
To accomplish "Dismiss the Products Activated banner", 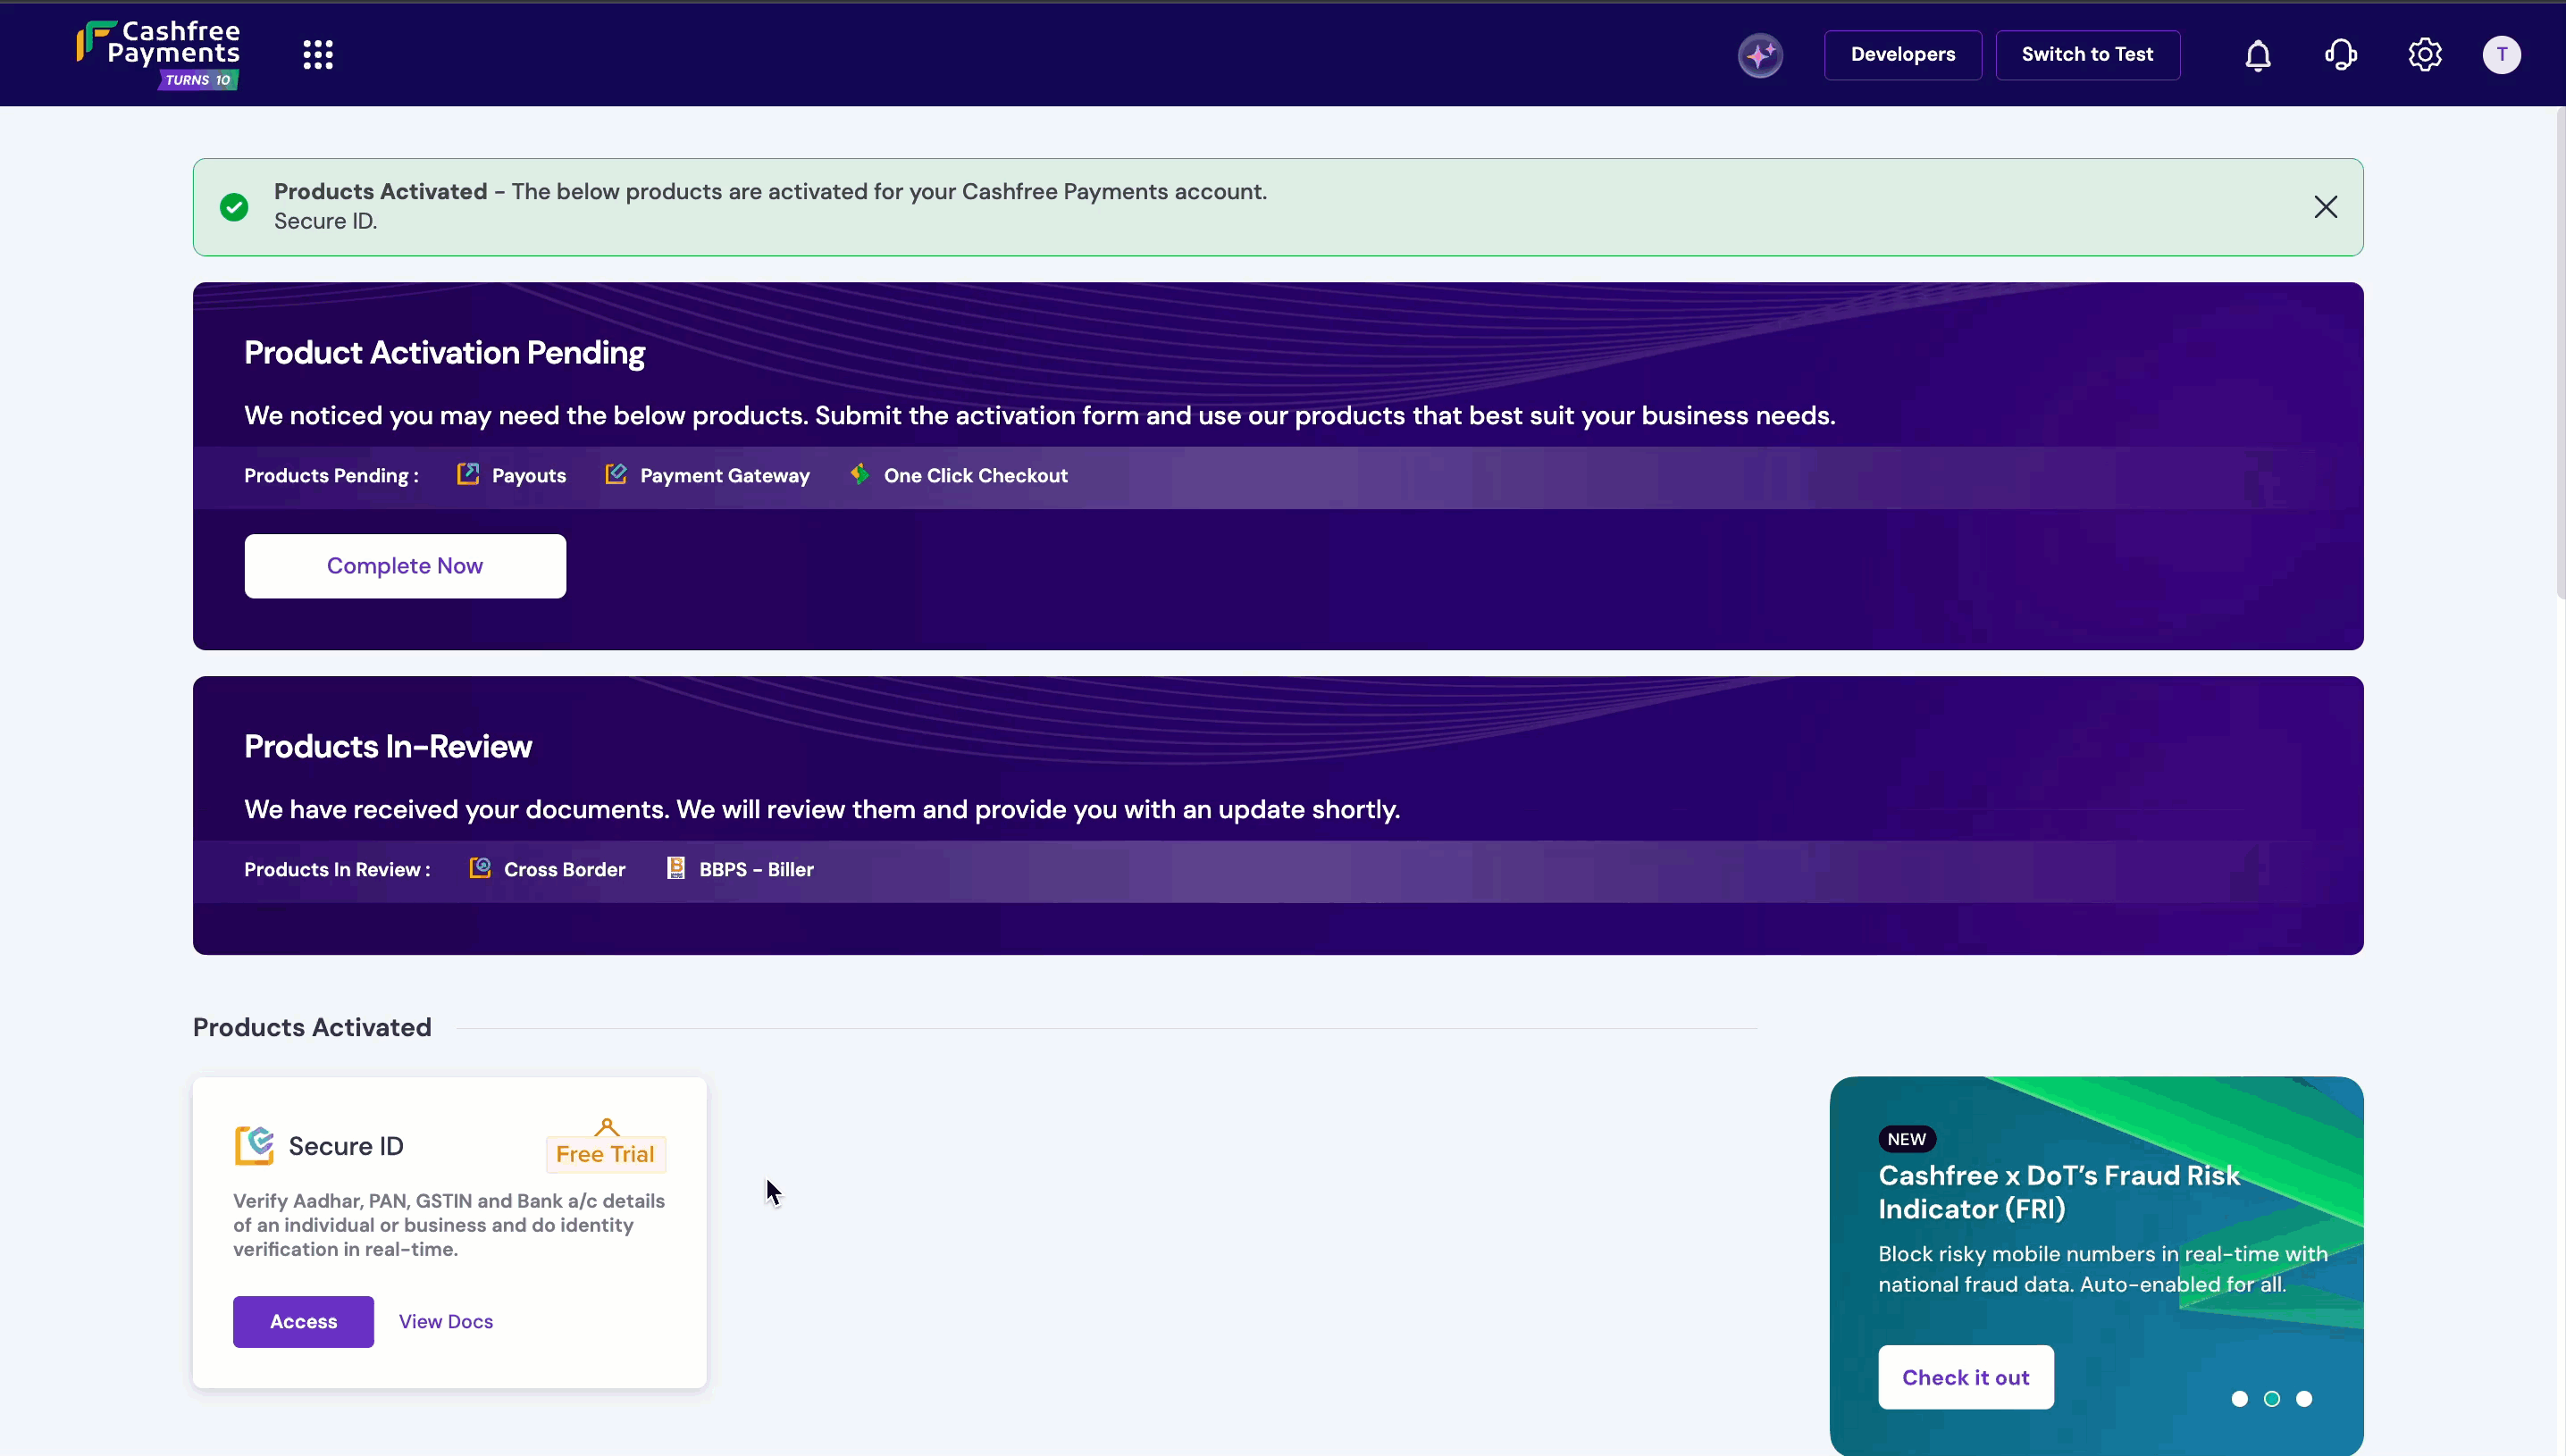I will [2326, 207].
